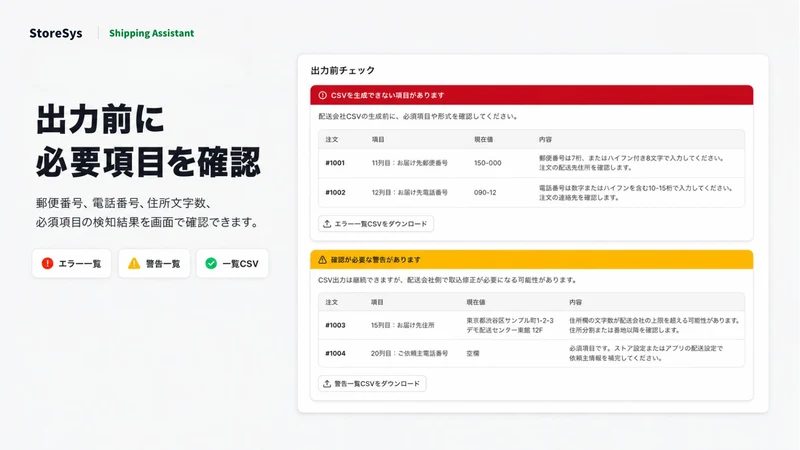This screenshot has width=800, height=450.
Task: Open the Shipping Assistant link
Action: tap(152, 33)
